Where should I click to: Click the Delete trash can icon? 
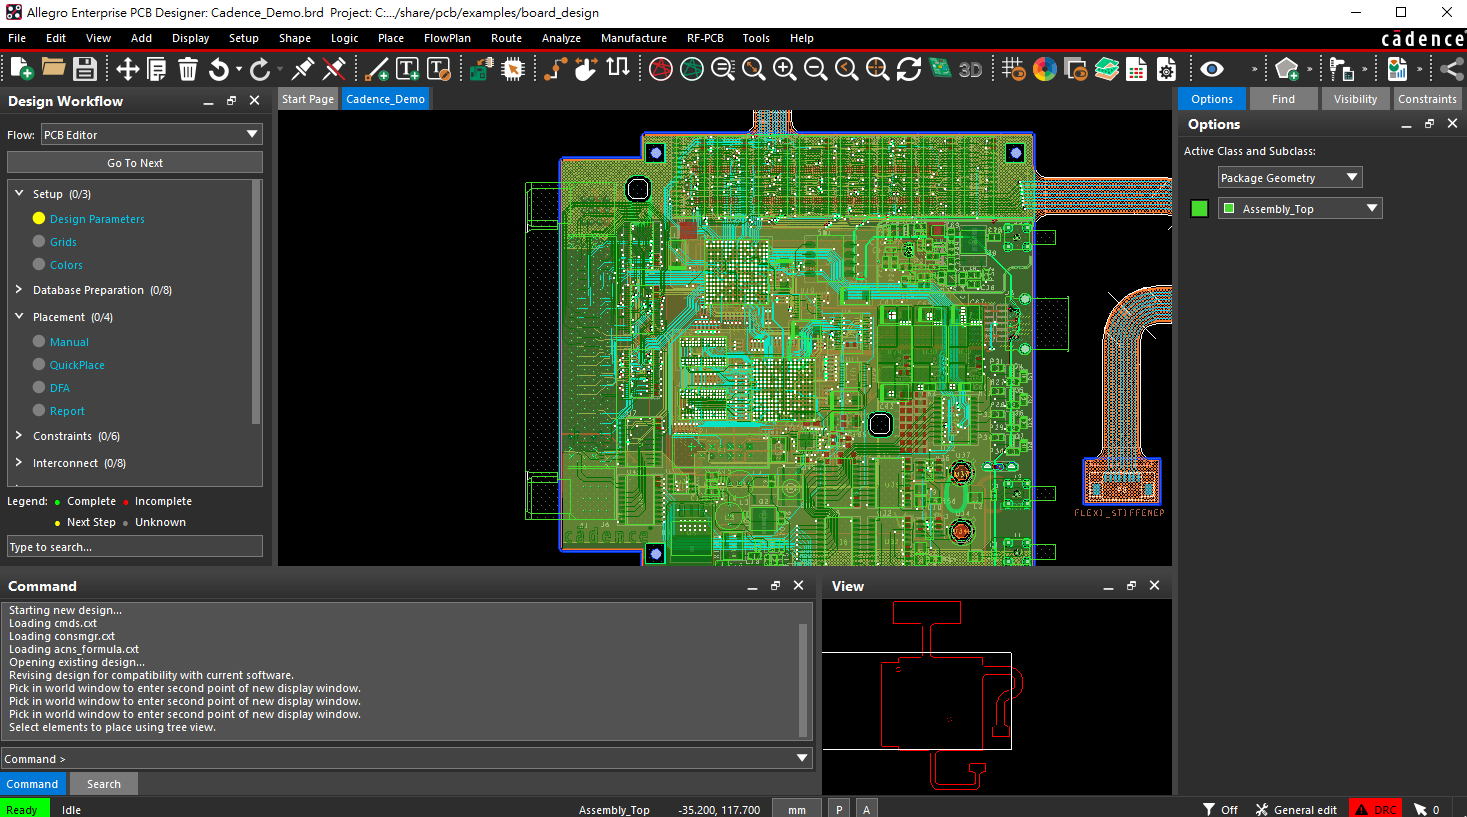pos(188,68)
